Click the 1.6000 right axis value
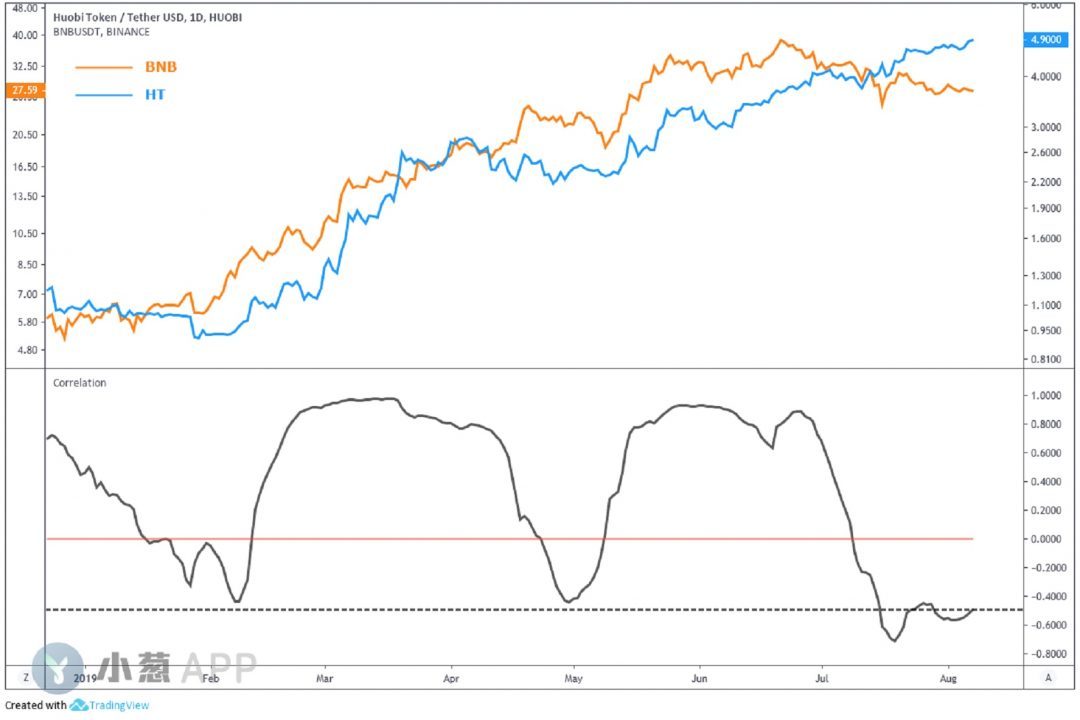Screen dimensions: 1080x720 click(x=1046, y=239)
